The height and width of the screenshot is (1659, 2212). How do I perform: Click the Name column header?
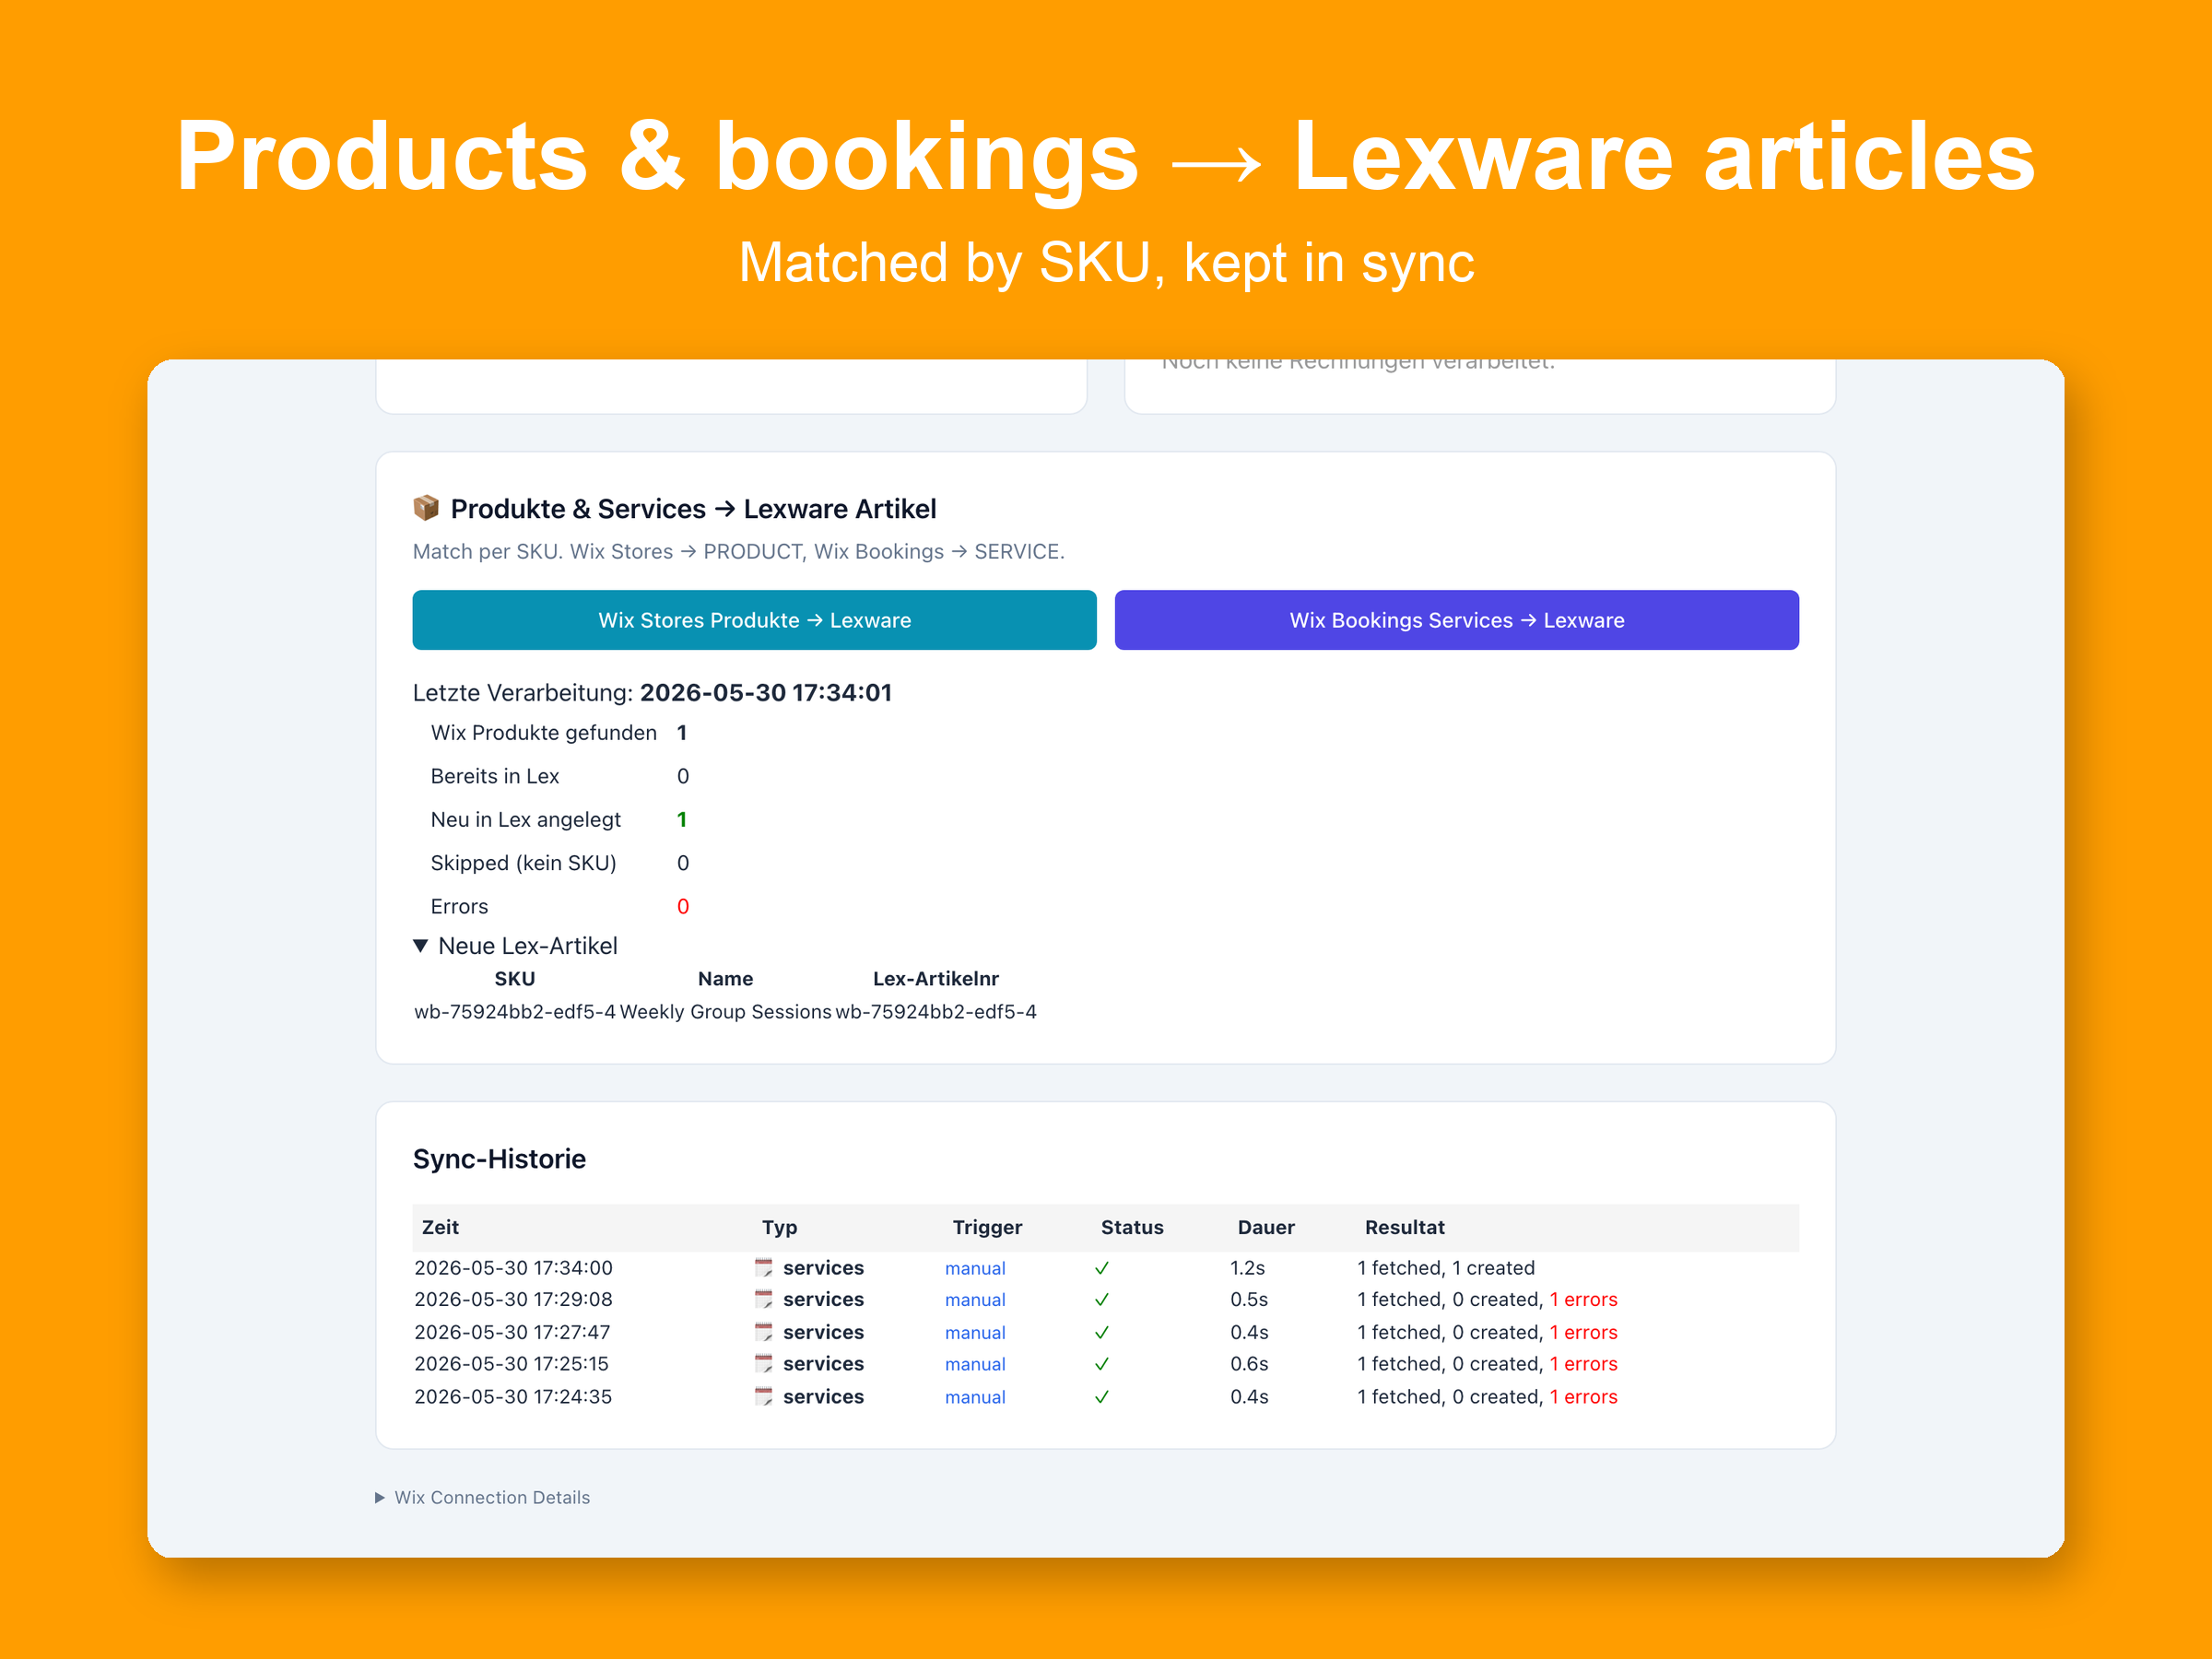pos(726,979)
